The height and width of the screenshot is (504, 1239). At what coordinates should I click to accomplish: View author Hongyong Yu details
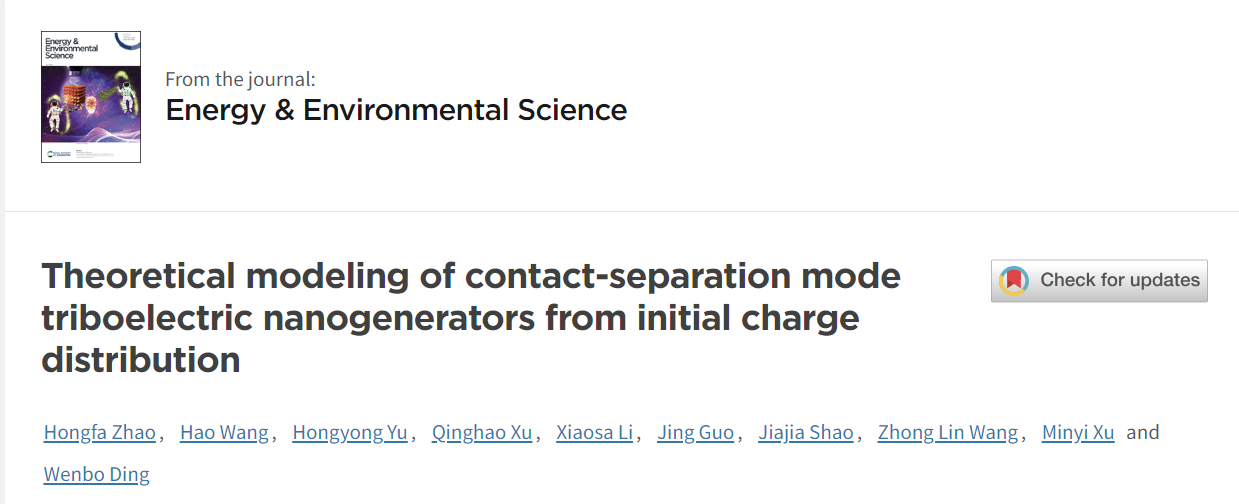tap(350, 433)
